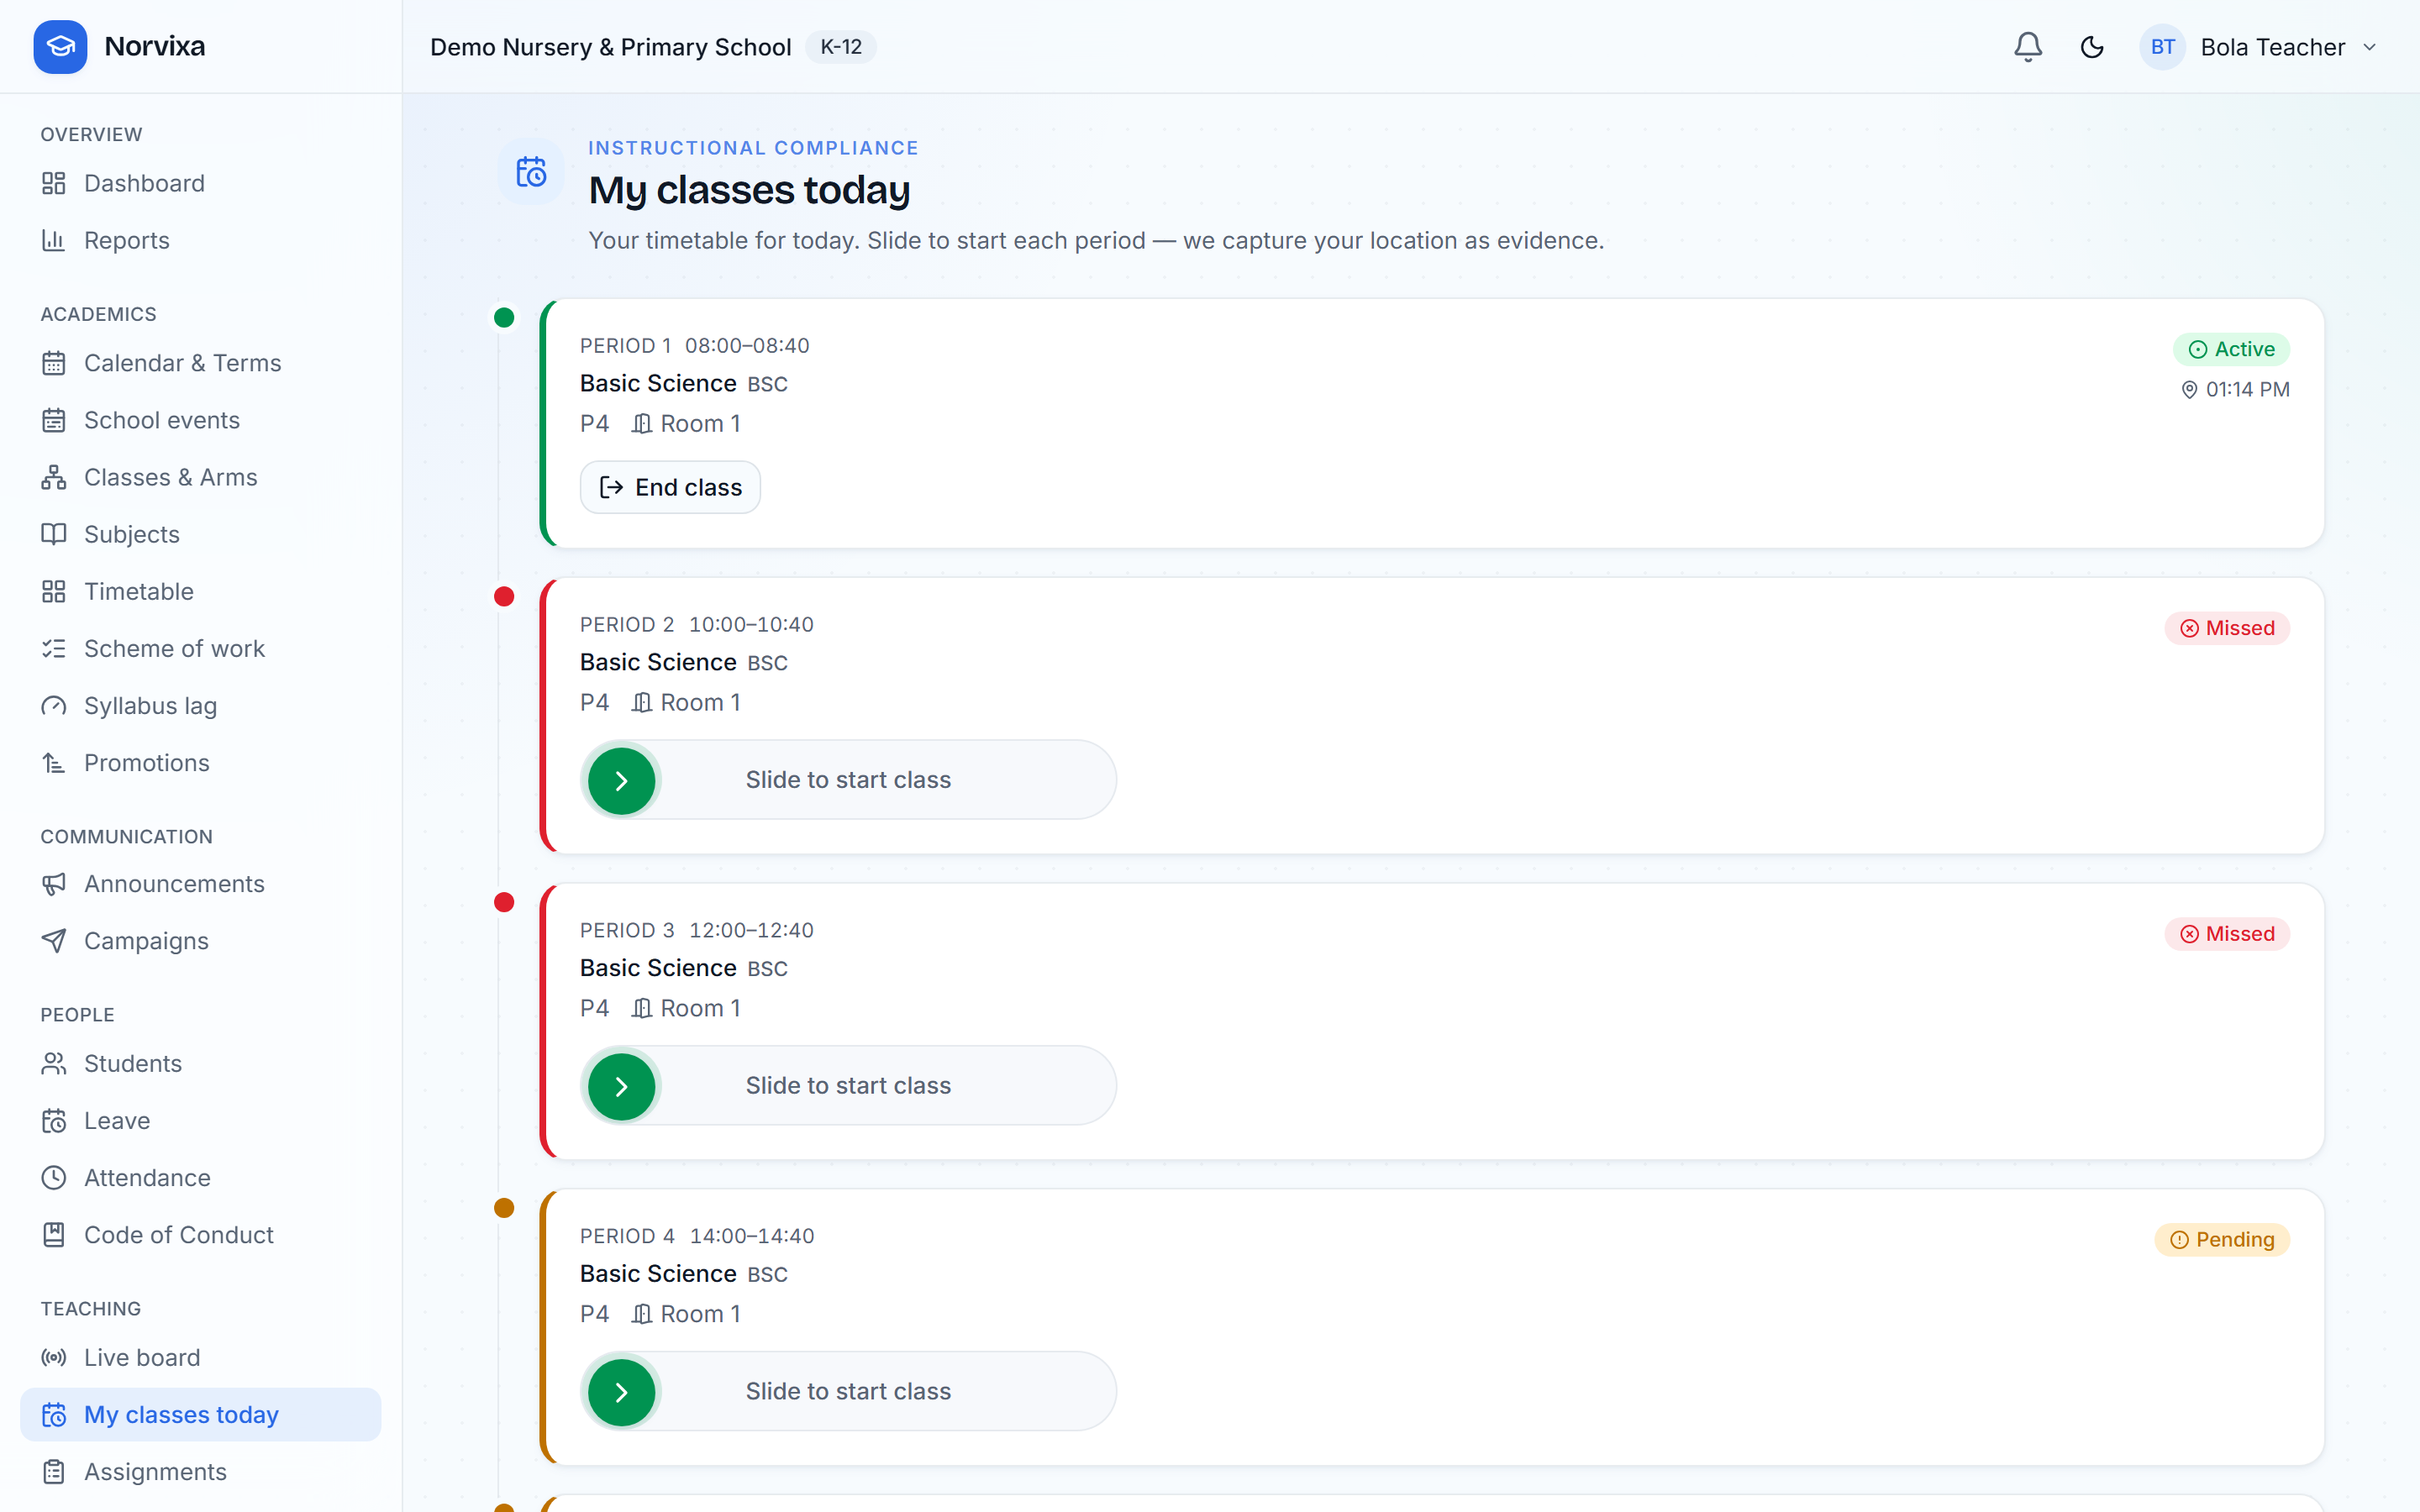Click the School events icon
The image size is (2420, 1512).
54,421
